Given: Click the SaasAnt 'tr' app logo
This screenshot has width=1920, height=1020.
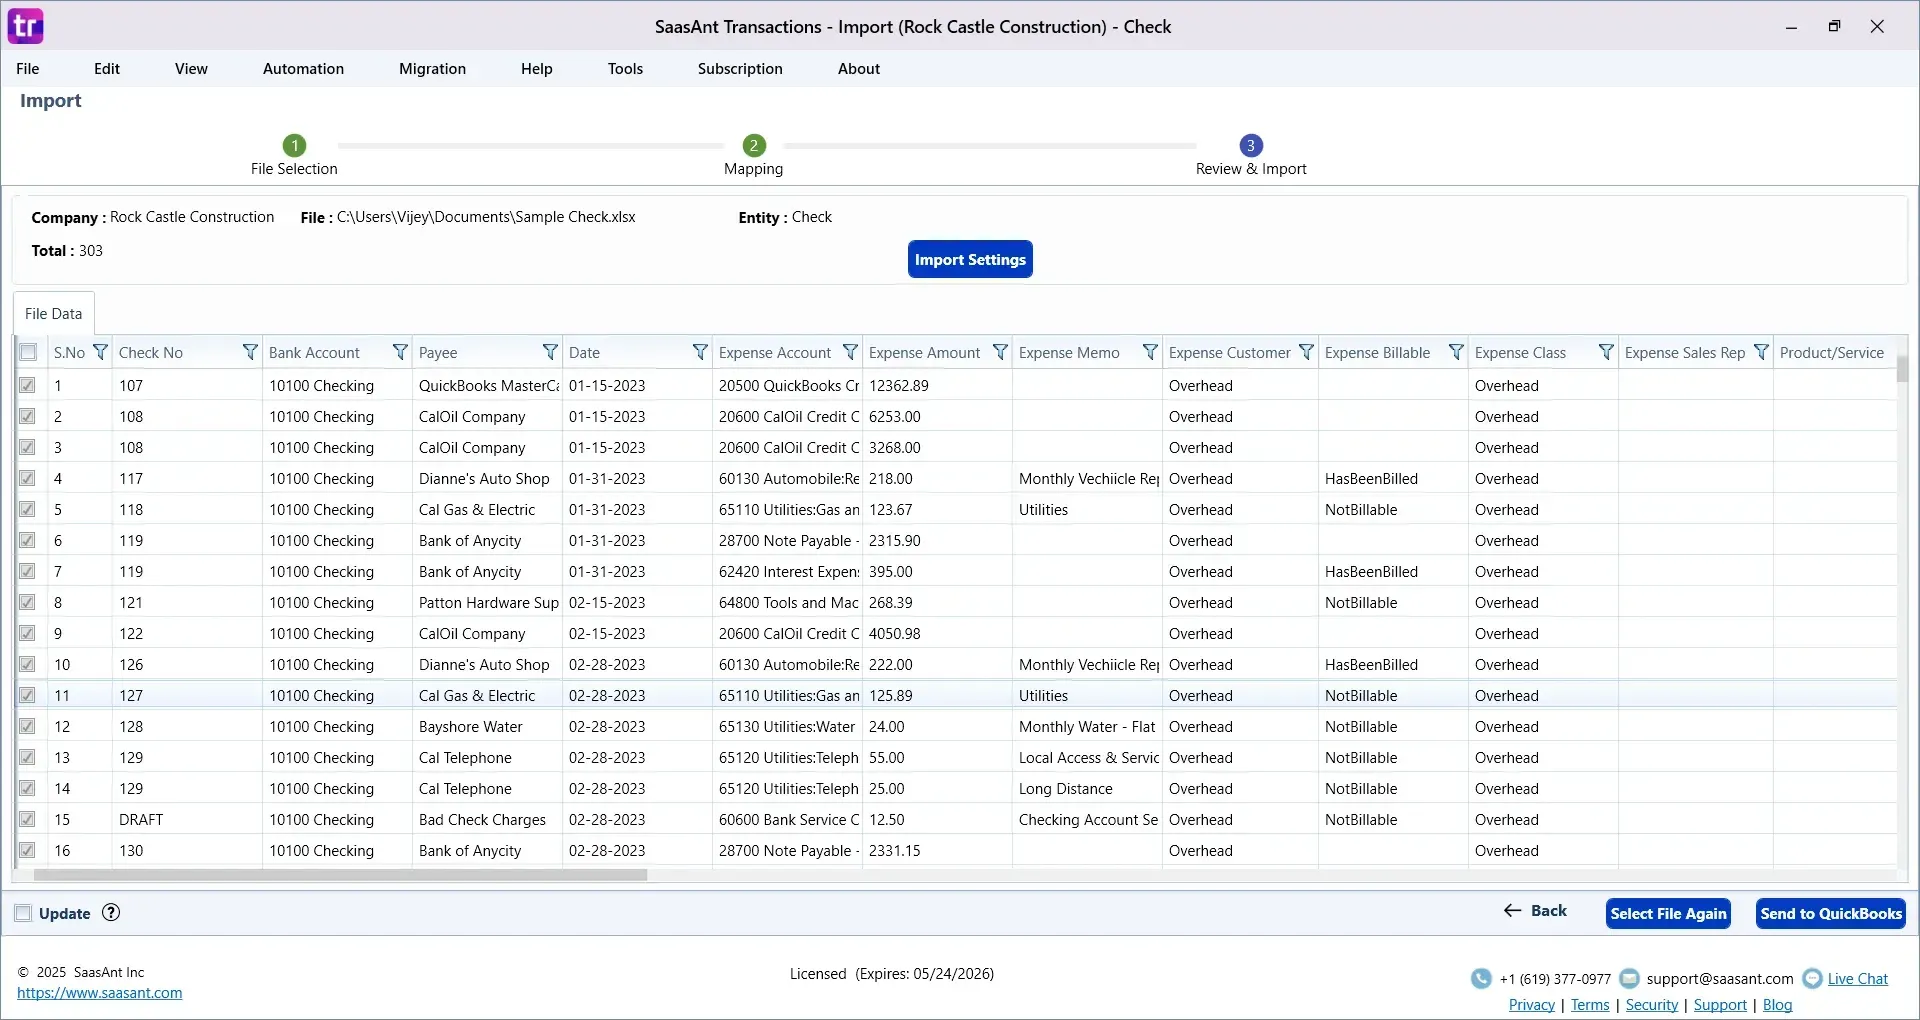Looking at the screenshot, I should (26, 26).
